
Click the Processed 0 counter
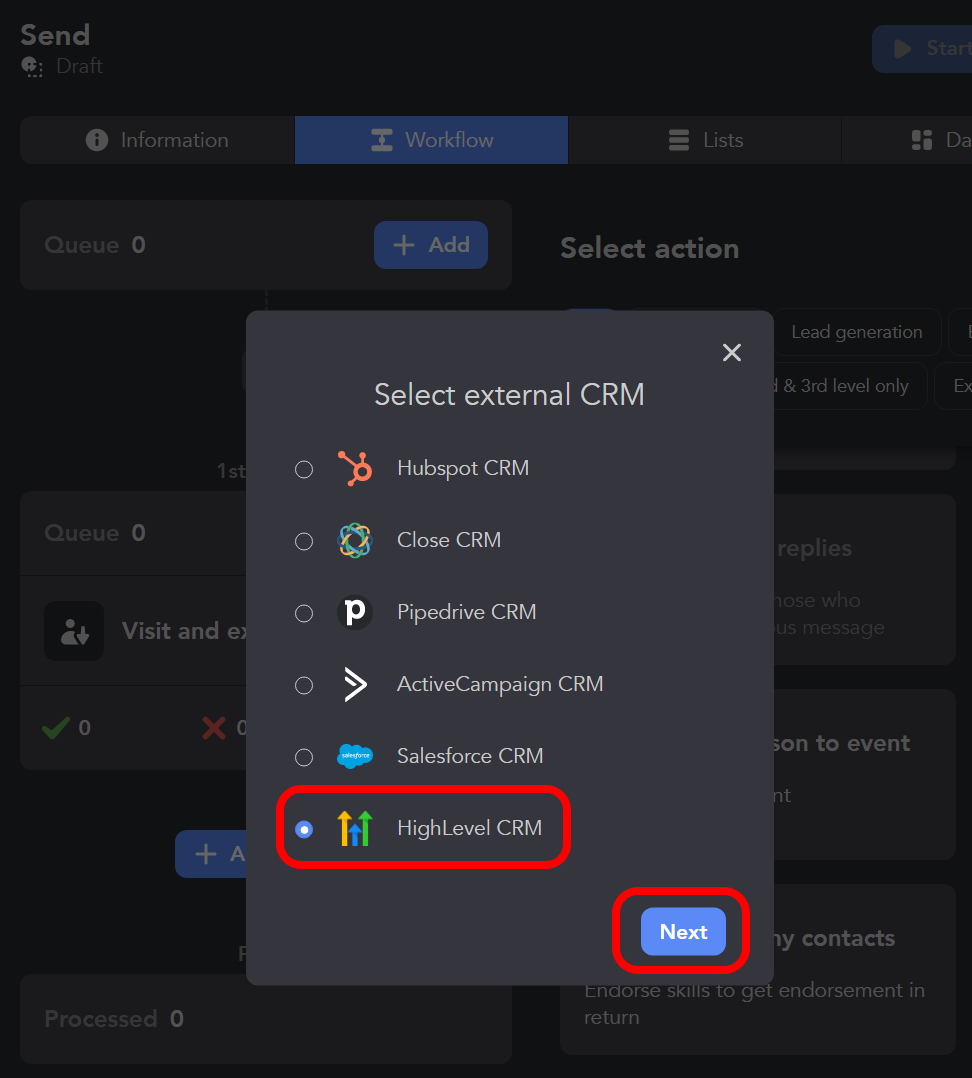[114, 1019]
